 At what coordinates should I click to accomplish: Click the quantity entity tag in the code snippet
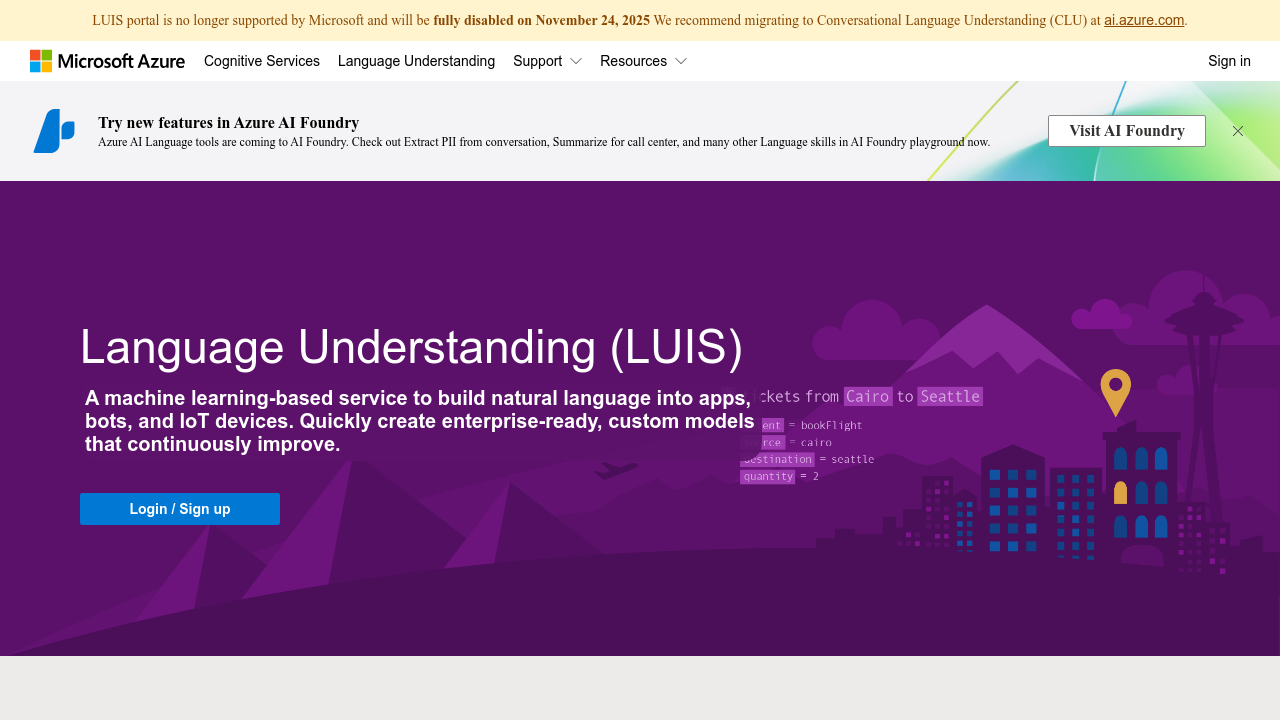767,476
